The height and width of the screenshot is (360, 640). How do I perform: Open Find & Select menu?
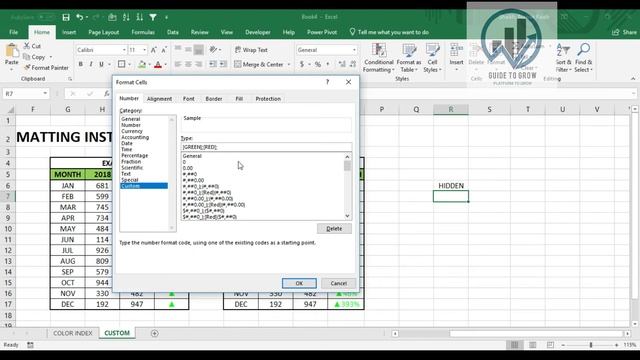pyautogui.click(x=583, y=58)
